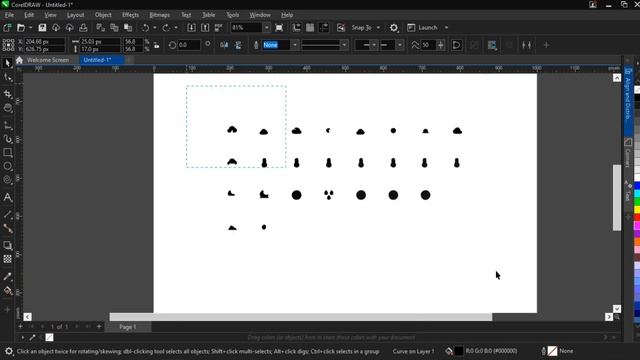The width and height of the screenshot is (640, 360).
Task: Click the red swatch in the palette
Action: (x=637, y=218)
